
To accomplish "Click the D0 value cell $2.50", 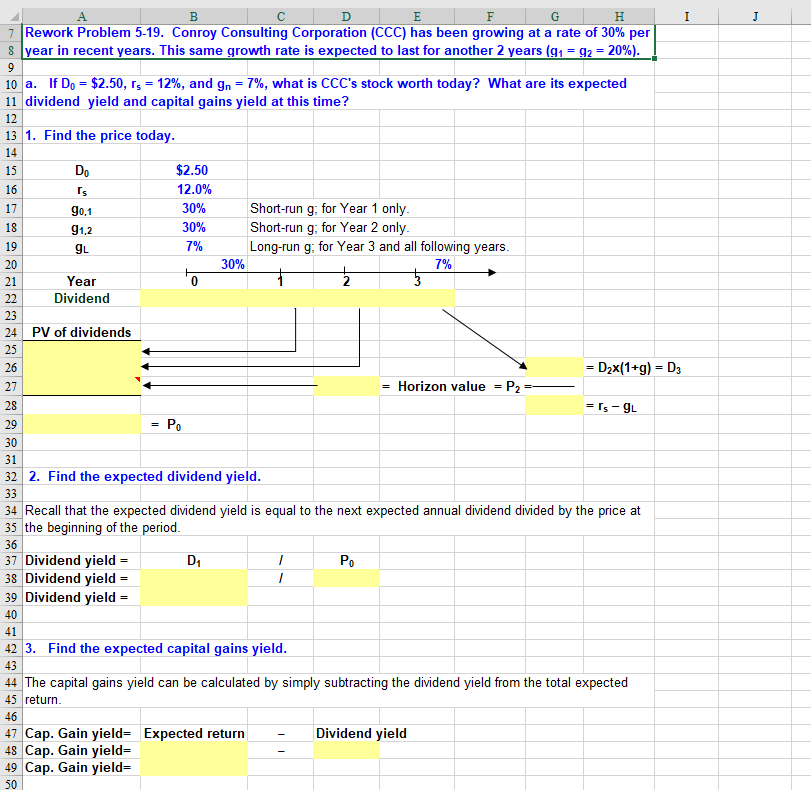I will [192, 171].
